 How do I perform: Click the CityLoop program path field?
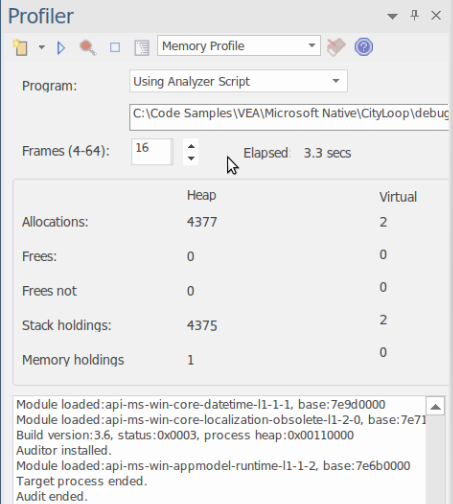point(289,117)
